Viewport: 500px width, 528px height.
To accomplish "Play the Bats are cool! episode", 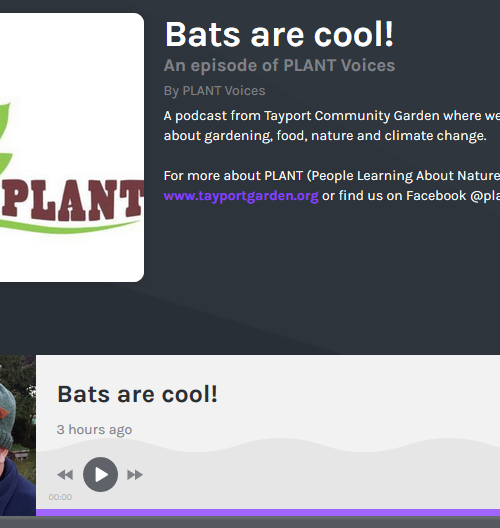I will [100, 474].
